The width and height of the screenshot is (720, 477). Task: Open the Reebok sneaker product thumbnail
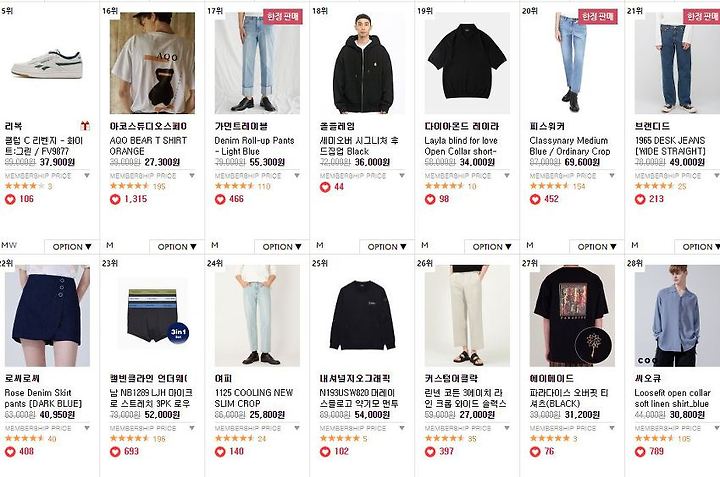47,63
